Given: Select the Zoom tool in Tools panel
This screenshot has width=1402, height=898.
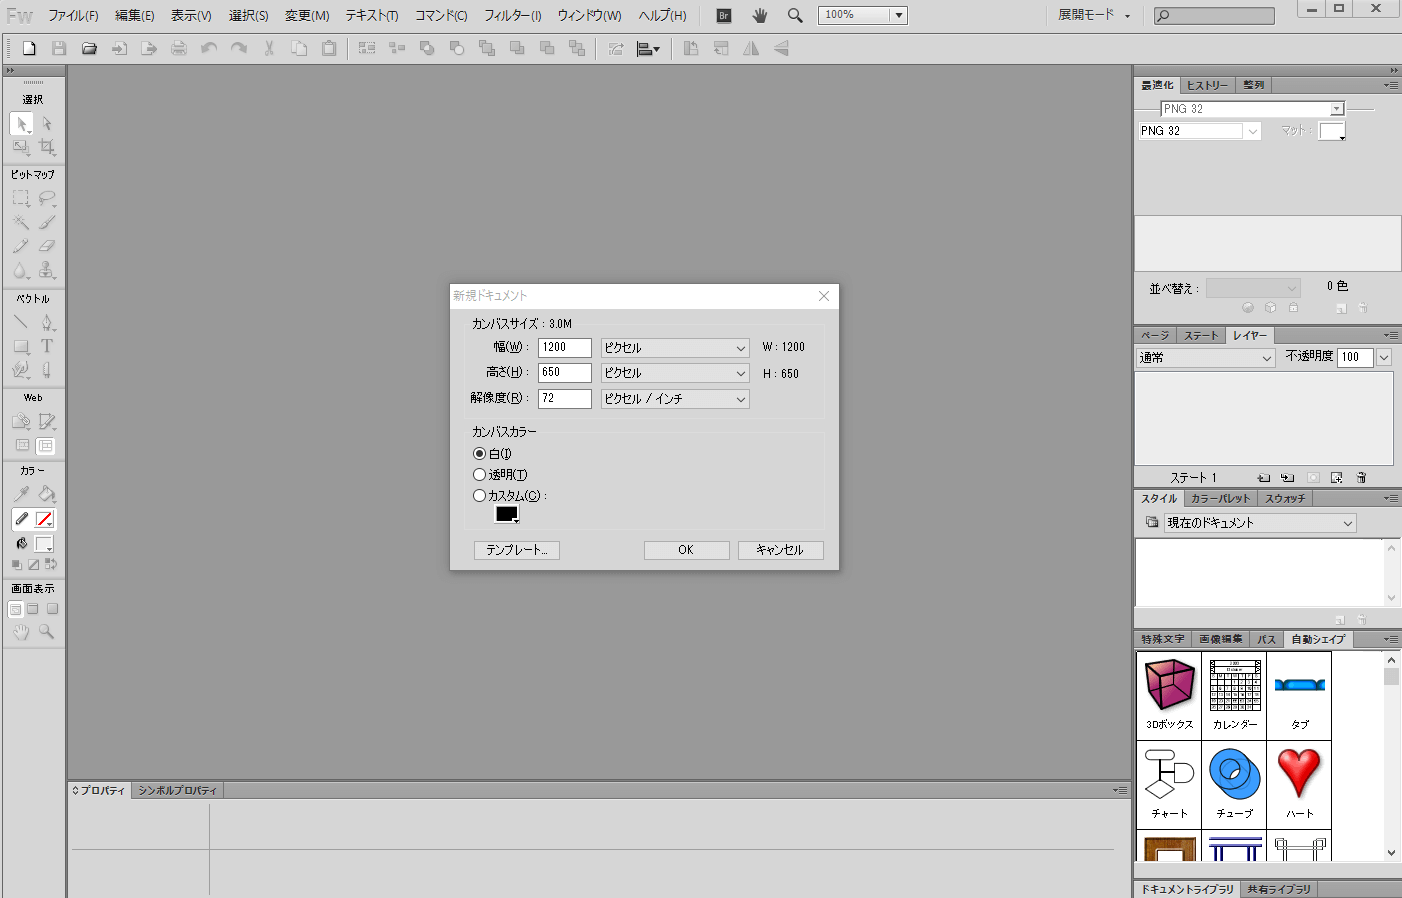Looking at the screenshot, I should click(x=47, y=632).
